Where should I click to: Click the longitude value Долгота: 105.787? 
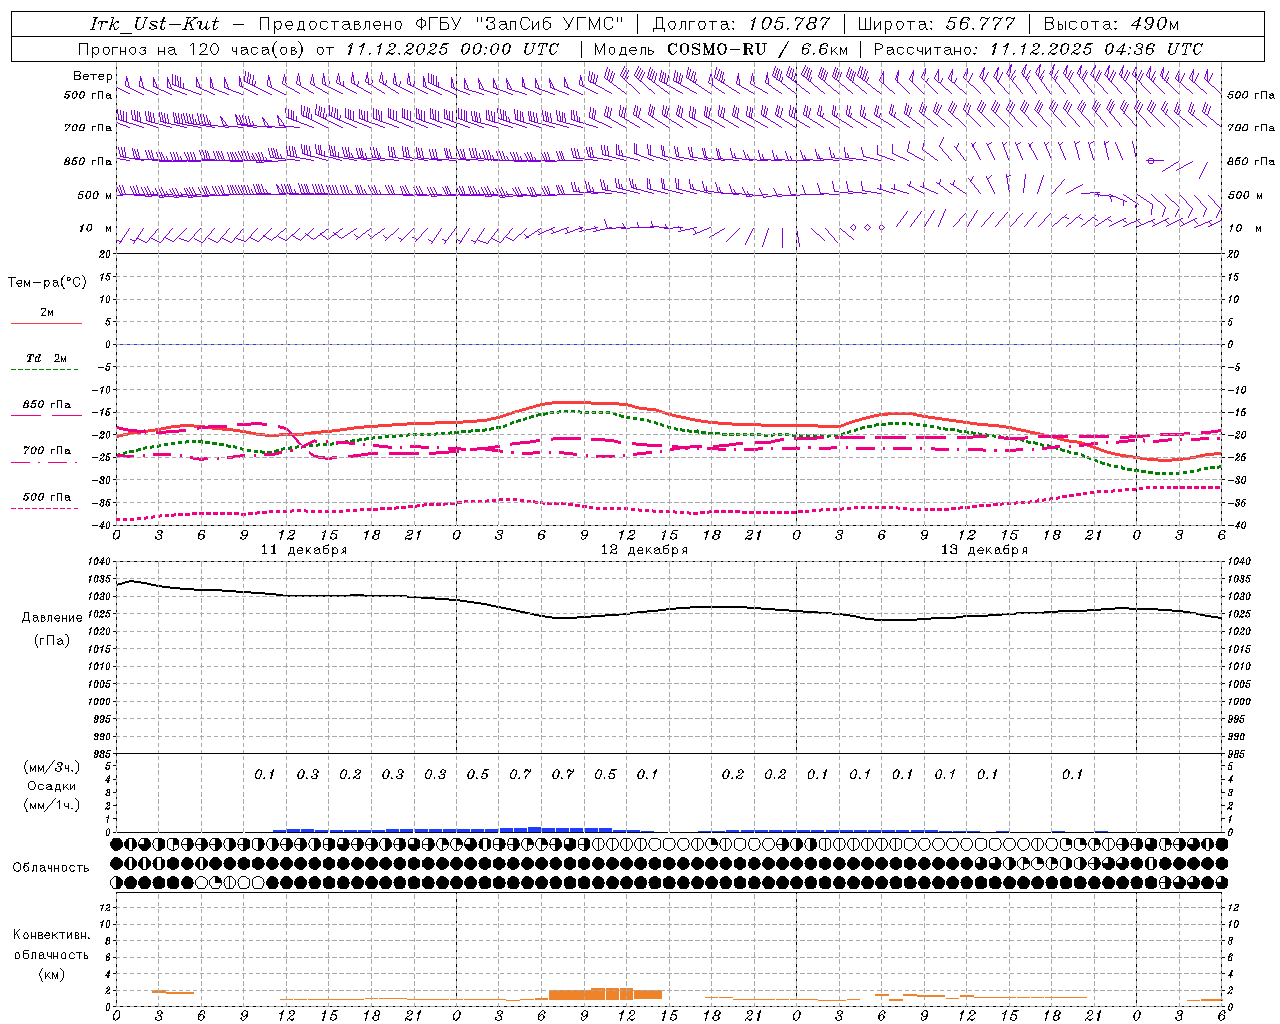(x=741, y=24)
